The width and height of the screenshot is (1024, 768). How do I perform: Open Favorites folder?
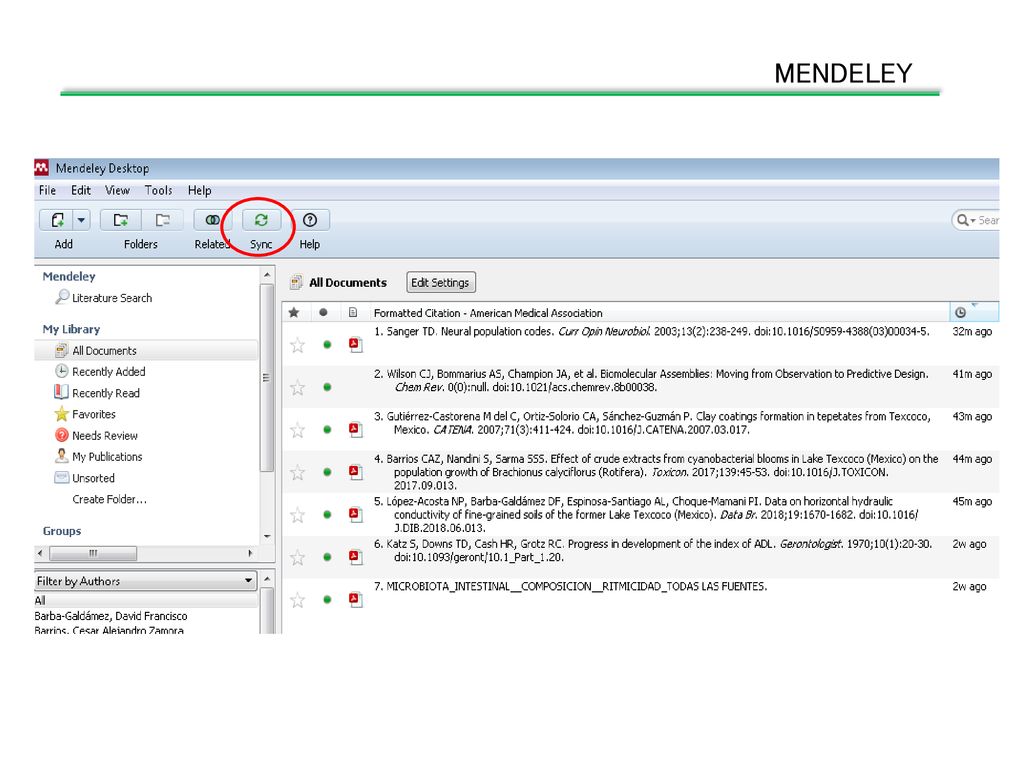click(93, 414)
